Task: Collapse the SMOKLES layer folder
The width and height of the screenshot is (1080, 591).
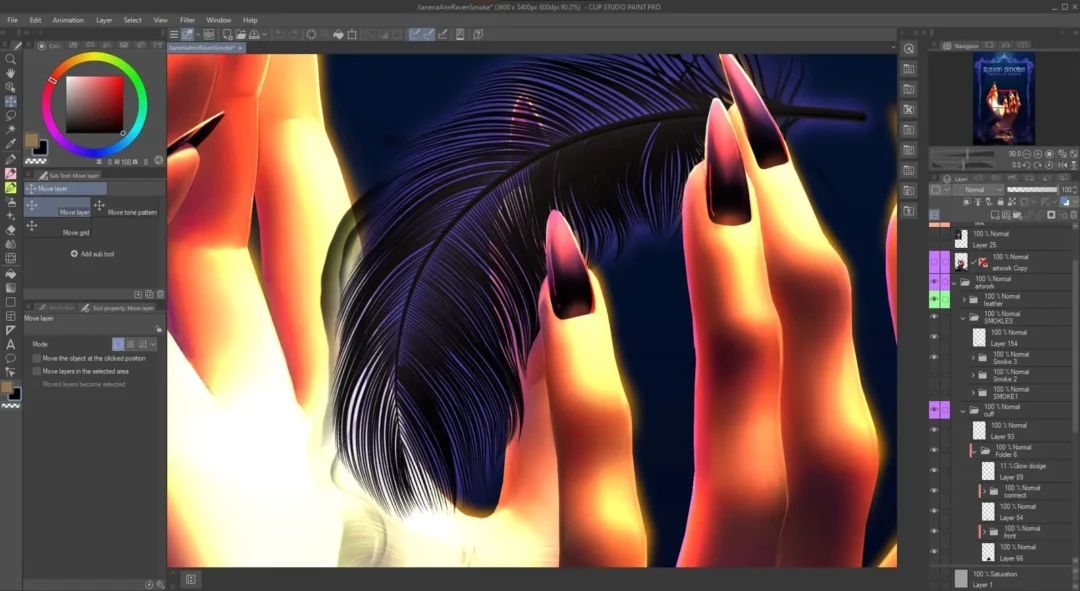Action: tap(964, 318)
